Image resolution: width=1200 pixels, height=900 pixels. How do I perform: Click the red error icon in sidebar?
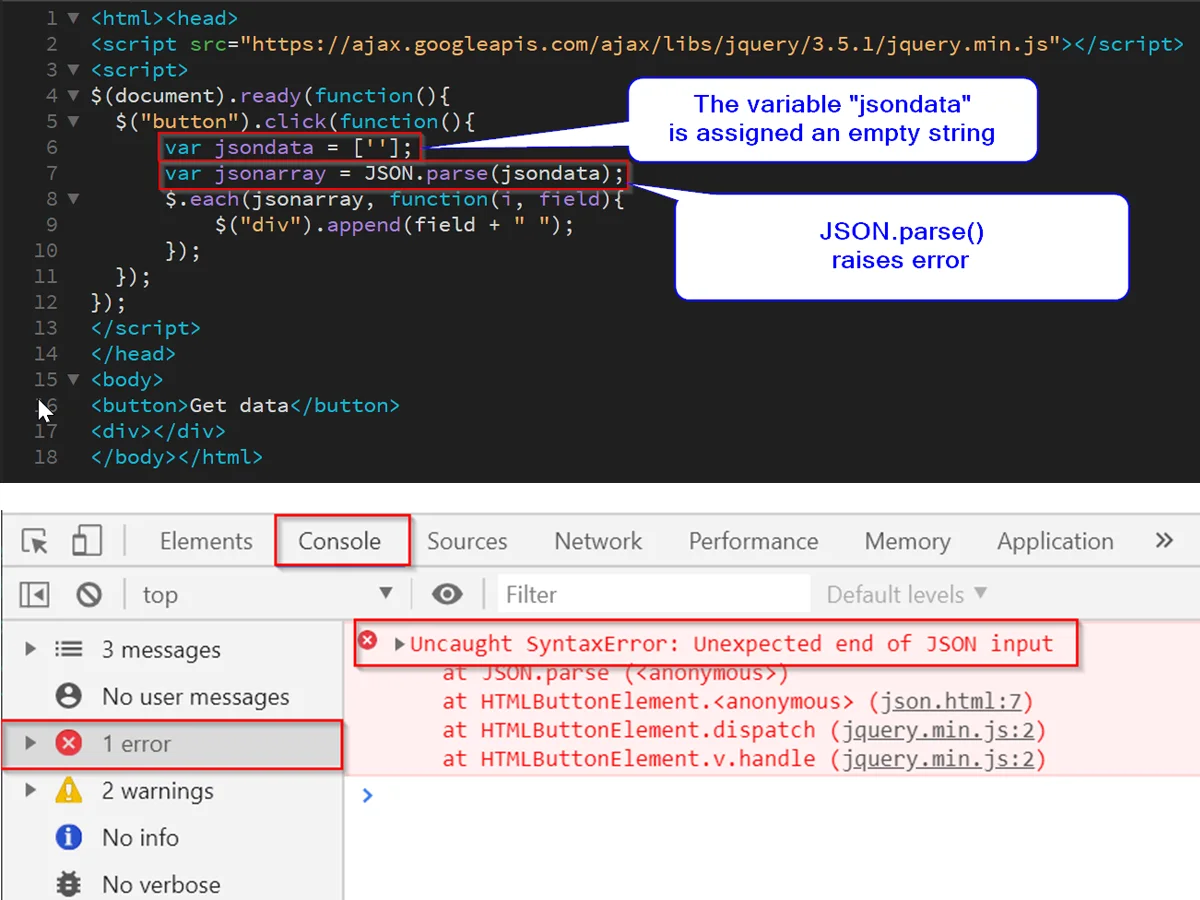68,743
